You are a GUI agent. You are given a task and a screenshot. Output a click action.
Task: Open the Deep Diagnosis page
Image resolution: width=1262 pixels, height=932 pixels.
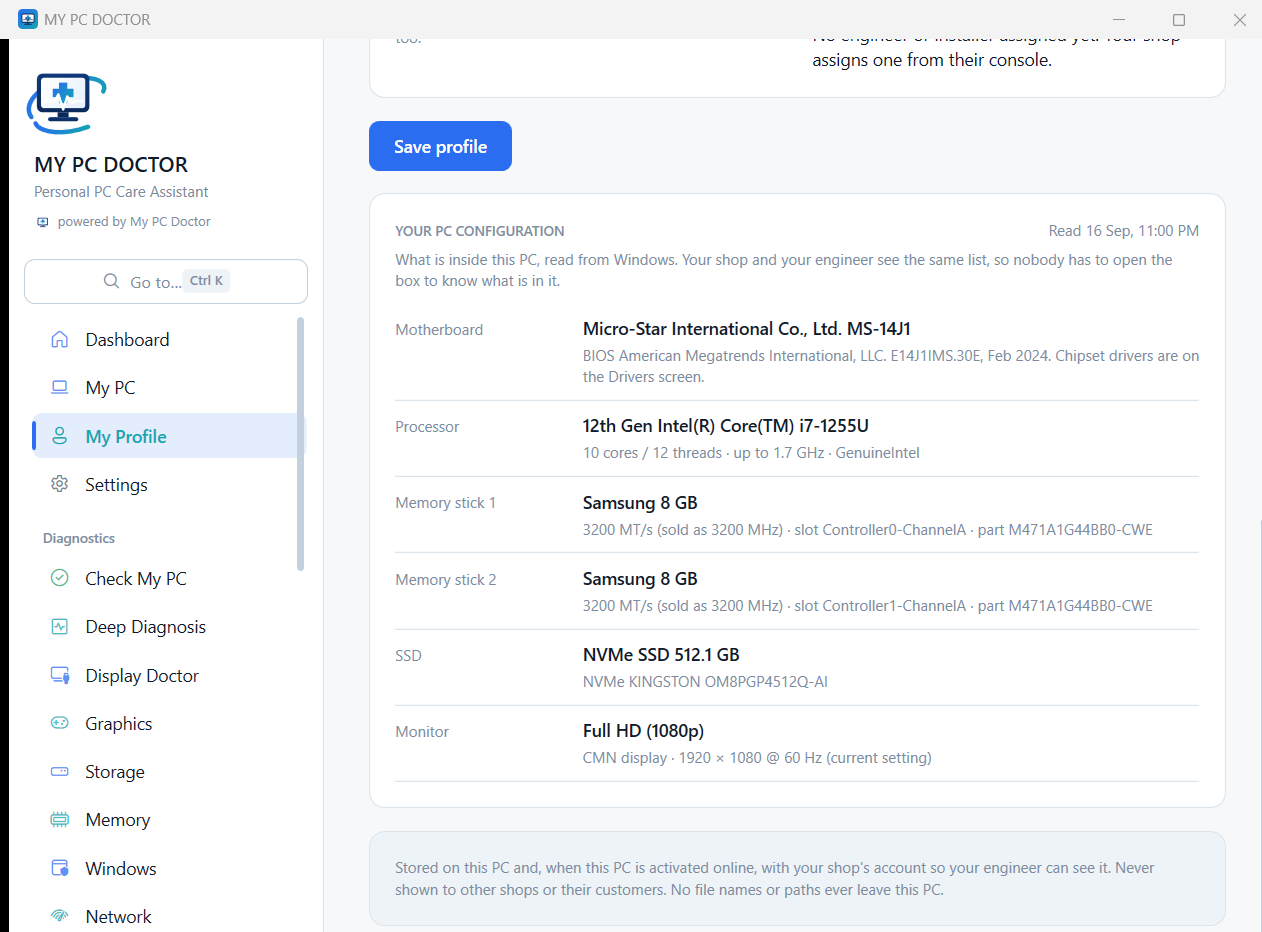(166, 627)
